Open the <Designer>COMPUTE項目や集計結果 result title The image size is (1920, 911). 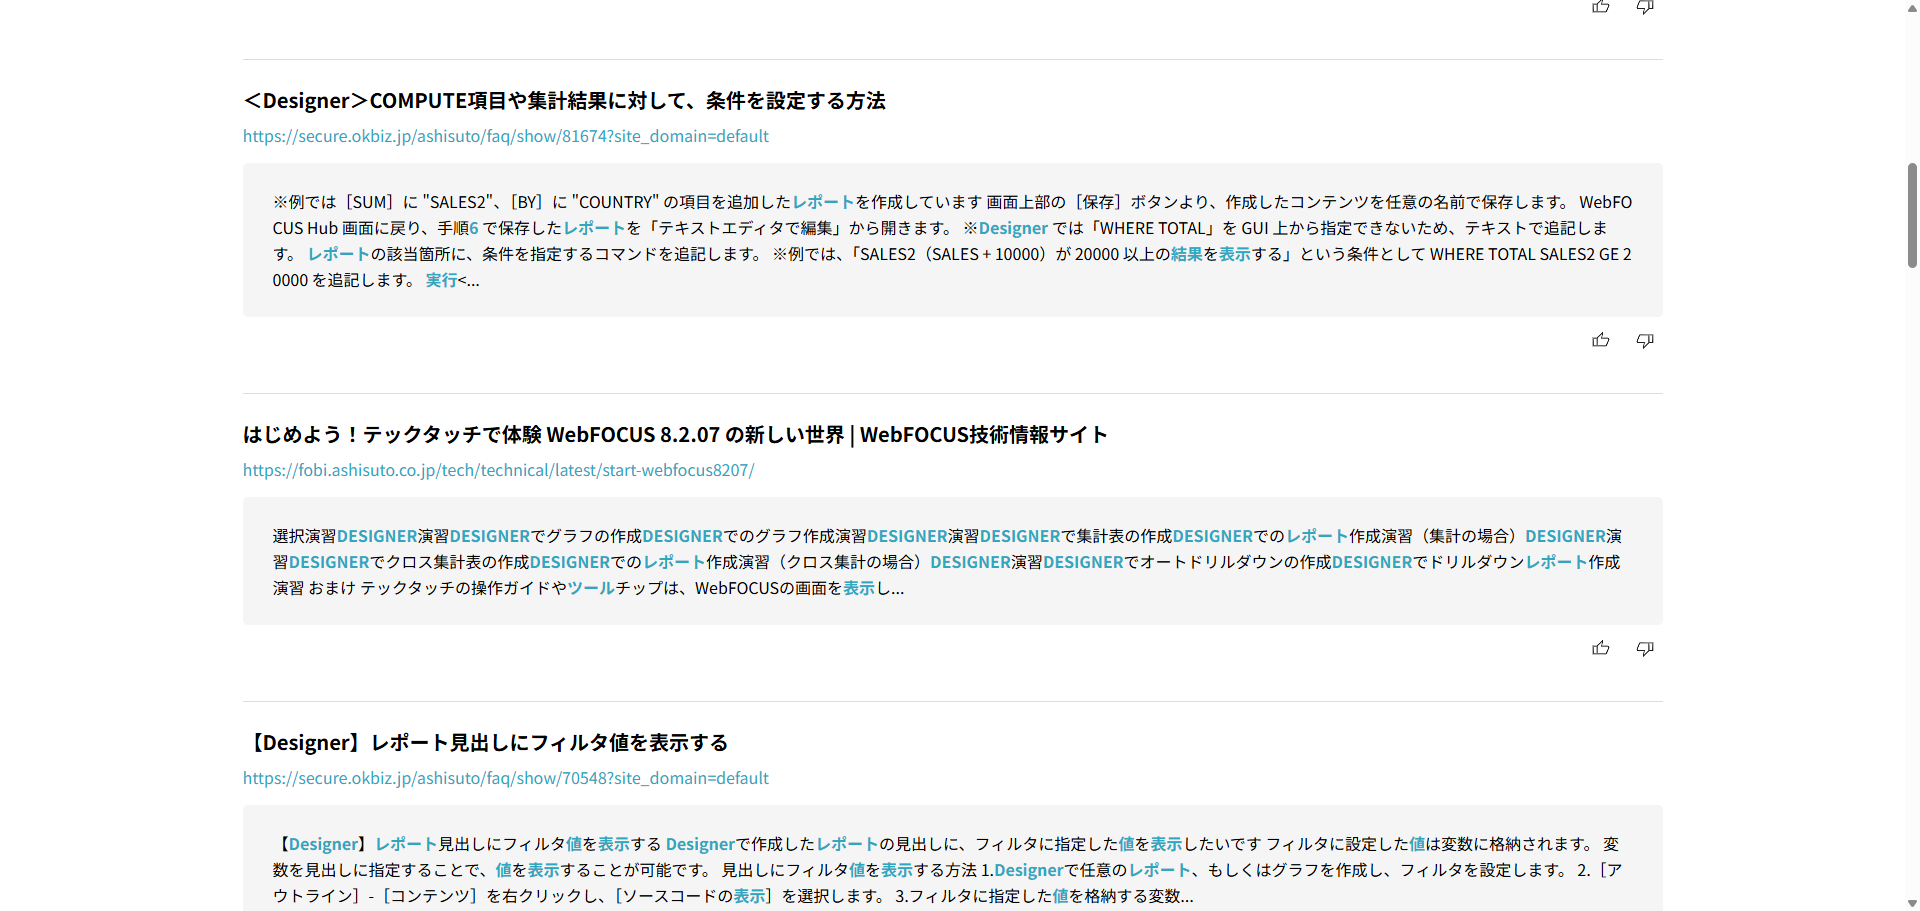[564, 101]
